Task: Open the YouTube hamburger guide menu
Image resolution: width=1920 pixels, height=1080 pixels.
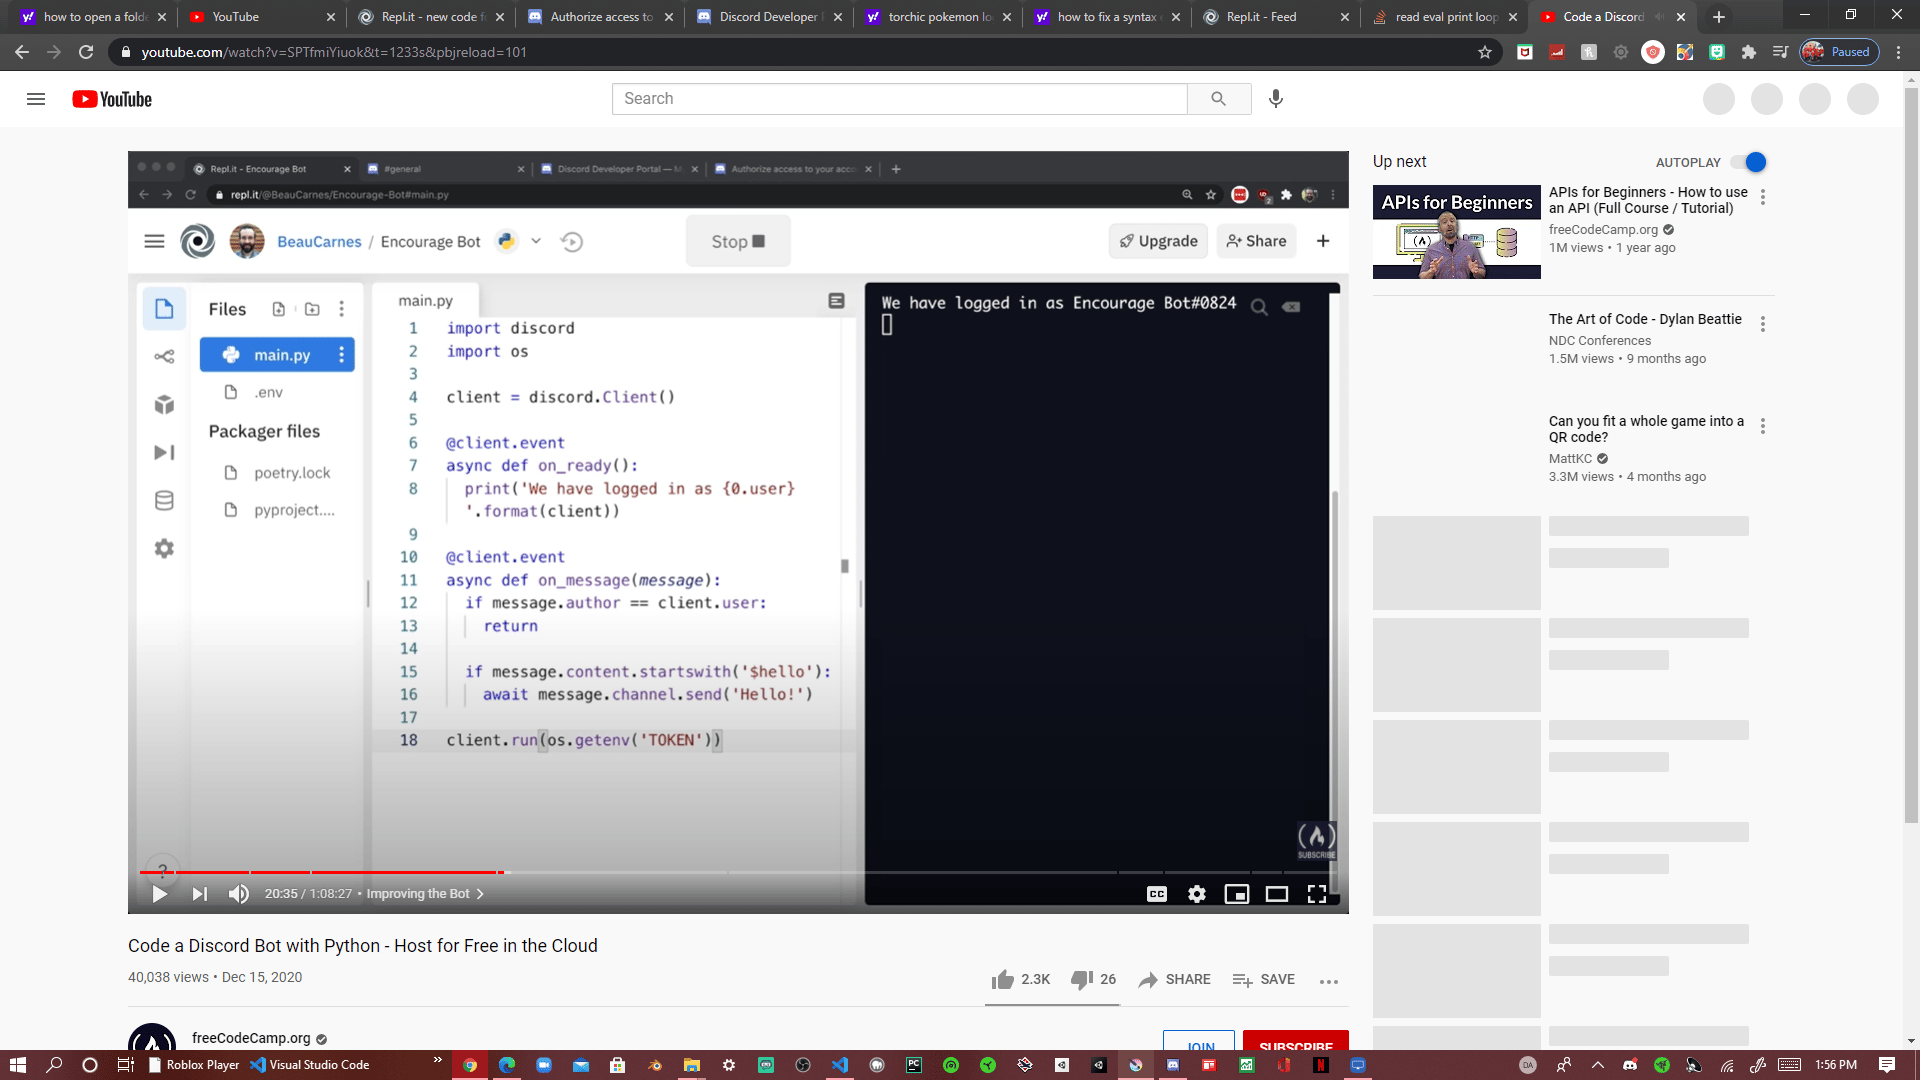Action: [36, 99]
